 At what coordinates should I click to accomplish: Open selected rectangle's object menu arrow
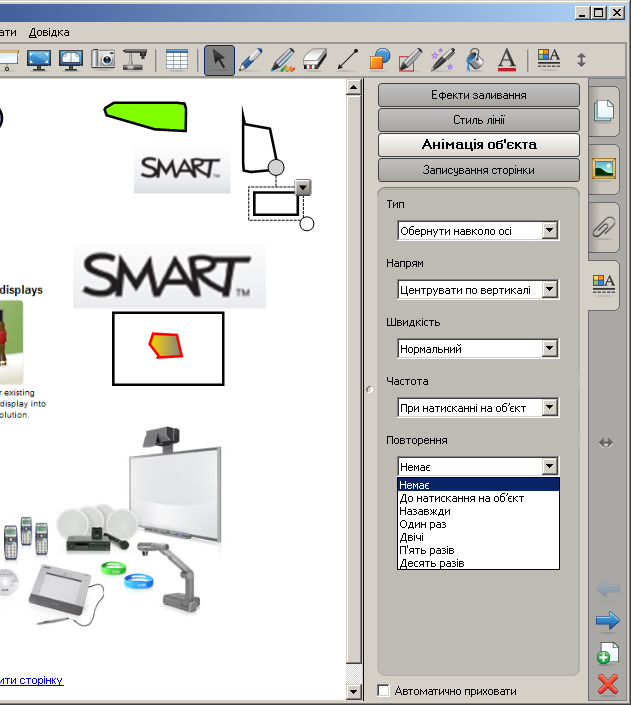click(x=303, y=187)
